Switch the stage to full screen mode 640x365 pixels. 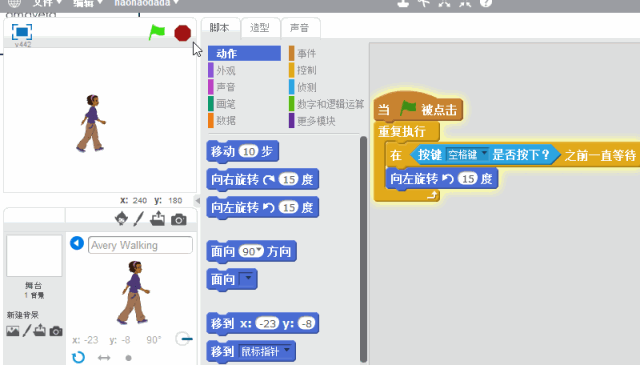(22, 32)
